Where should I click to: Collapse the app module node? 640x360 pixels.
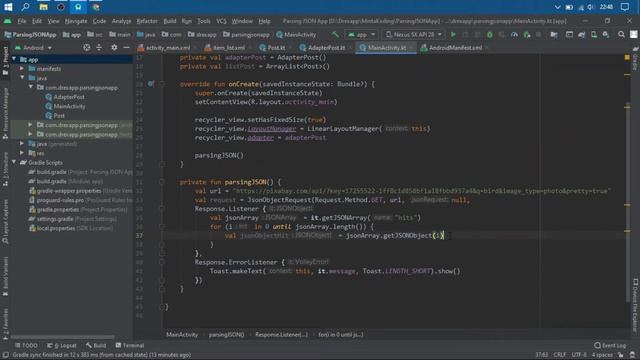(14, 59)
